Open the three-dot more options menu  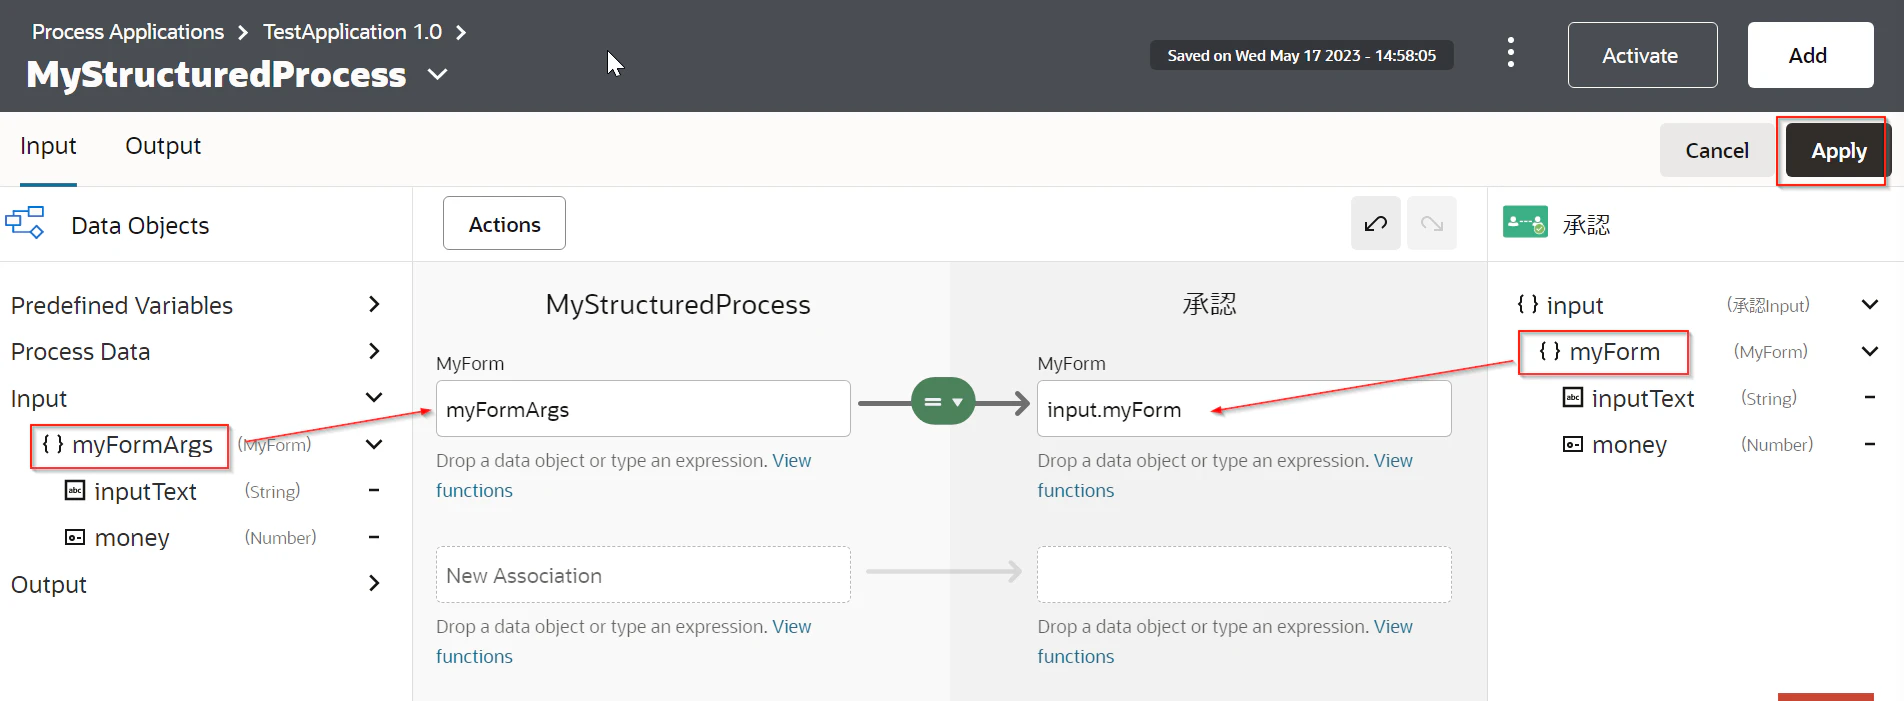pyautogui.click(x=1511, y=53)
